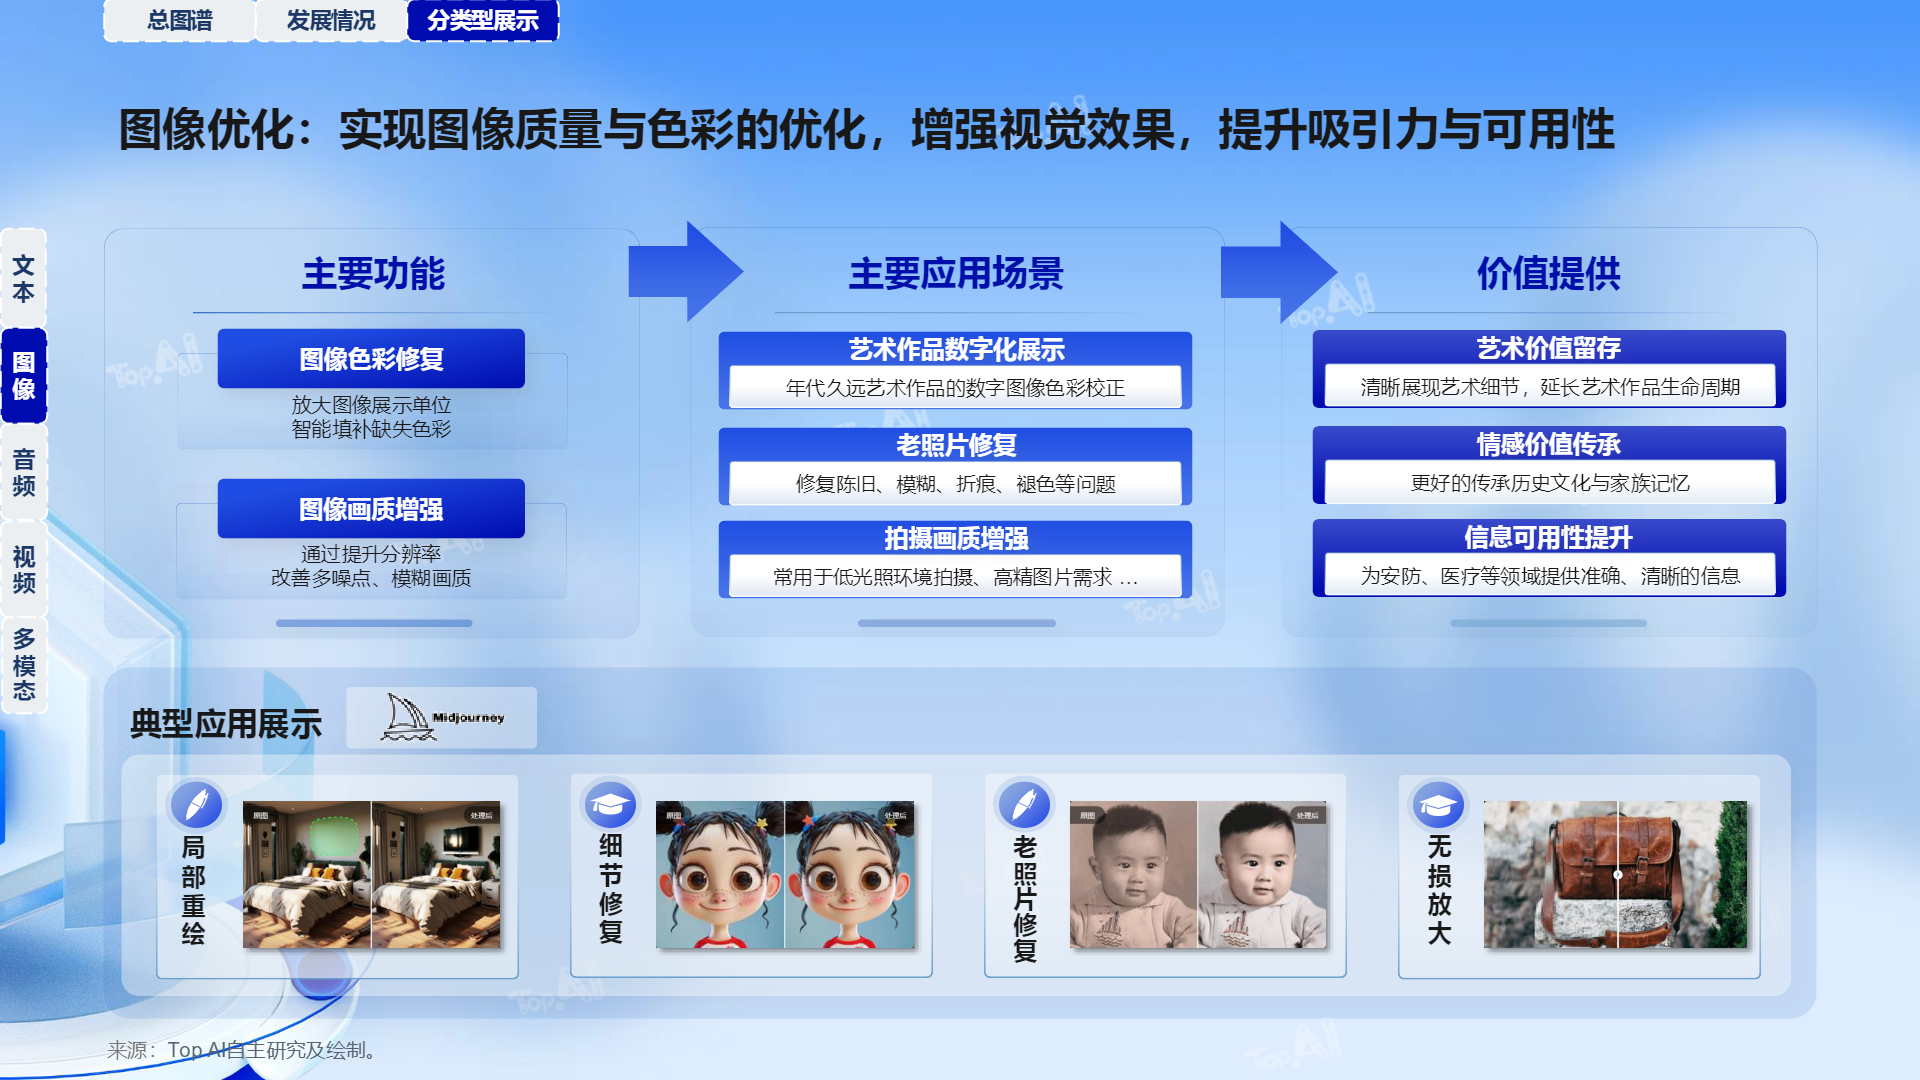
Task: Click the 价值提供 heading
Action: pyautogui.click(x=1549, y=273)
